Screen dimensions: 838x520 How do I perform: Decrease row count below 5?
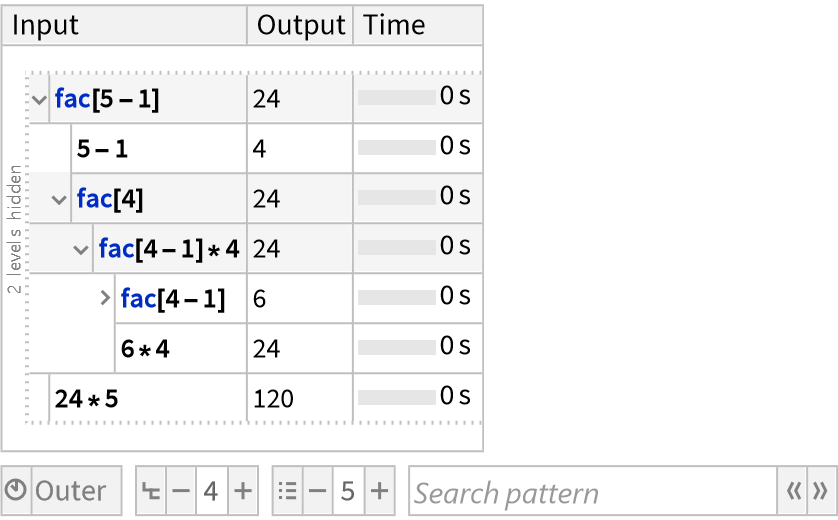pos(317,491)
